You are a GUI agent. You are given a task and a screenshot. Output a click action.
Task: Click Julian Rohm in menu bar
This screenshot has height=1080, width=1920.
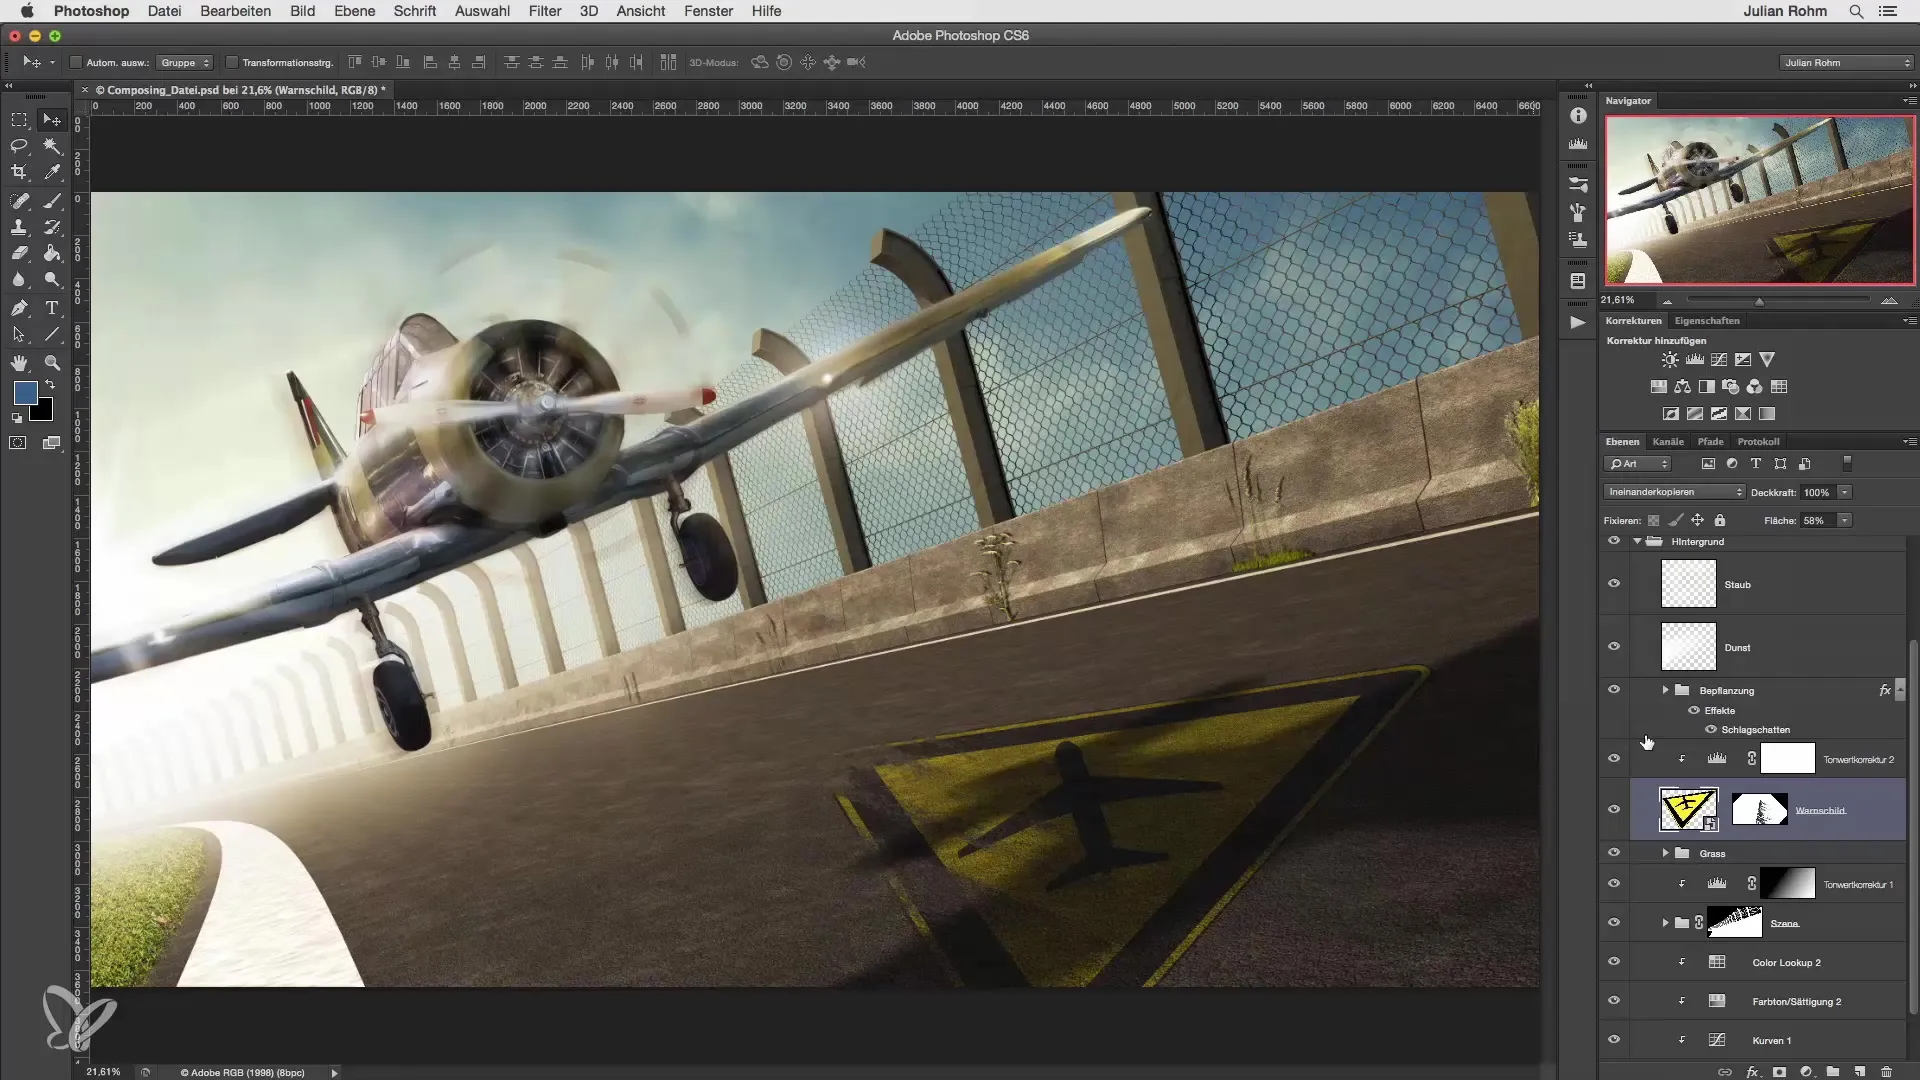pos(1785,11)
